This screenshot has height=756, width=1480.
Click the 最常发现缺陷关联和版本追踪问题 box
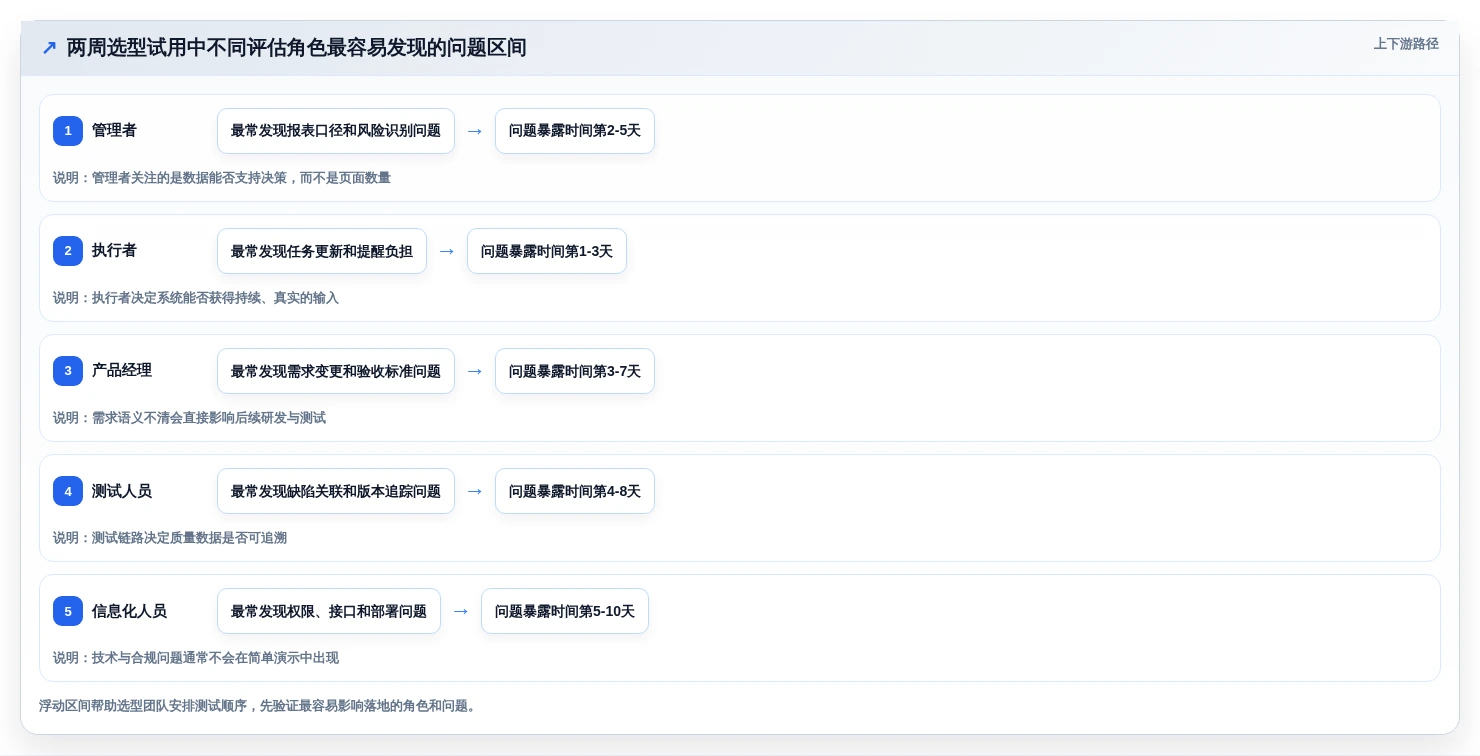tap(336, 491)
